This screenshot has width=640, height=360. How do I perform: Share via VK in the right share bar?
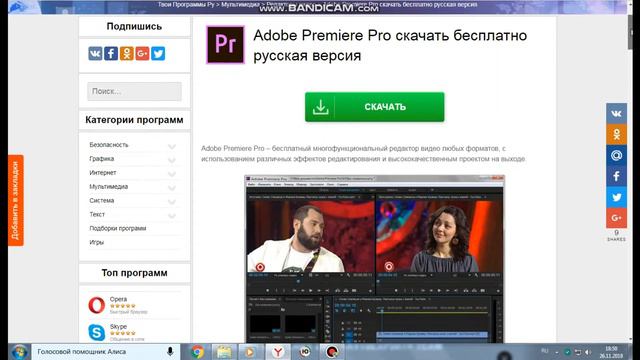[x=616, y=113]
